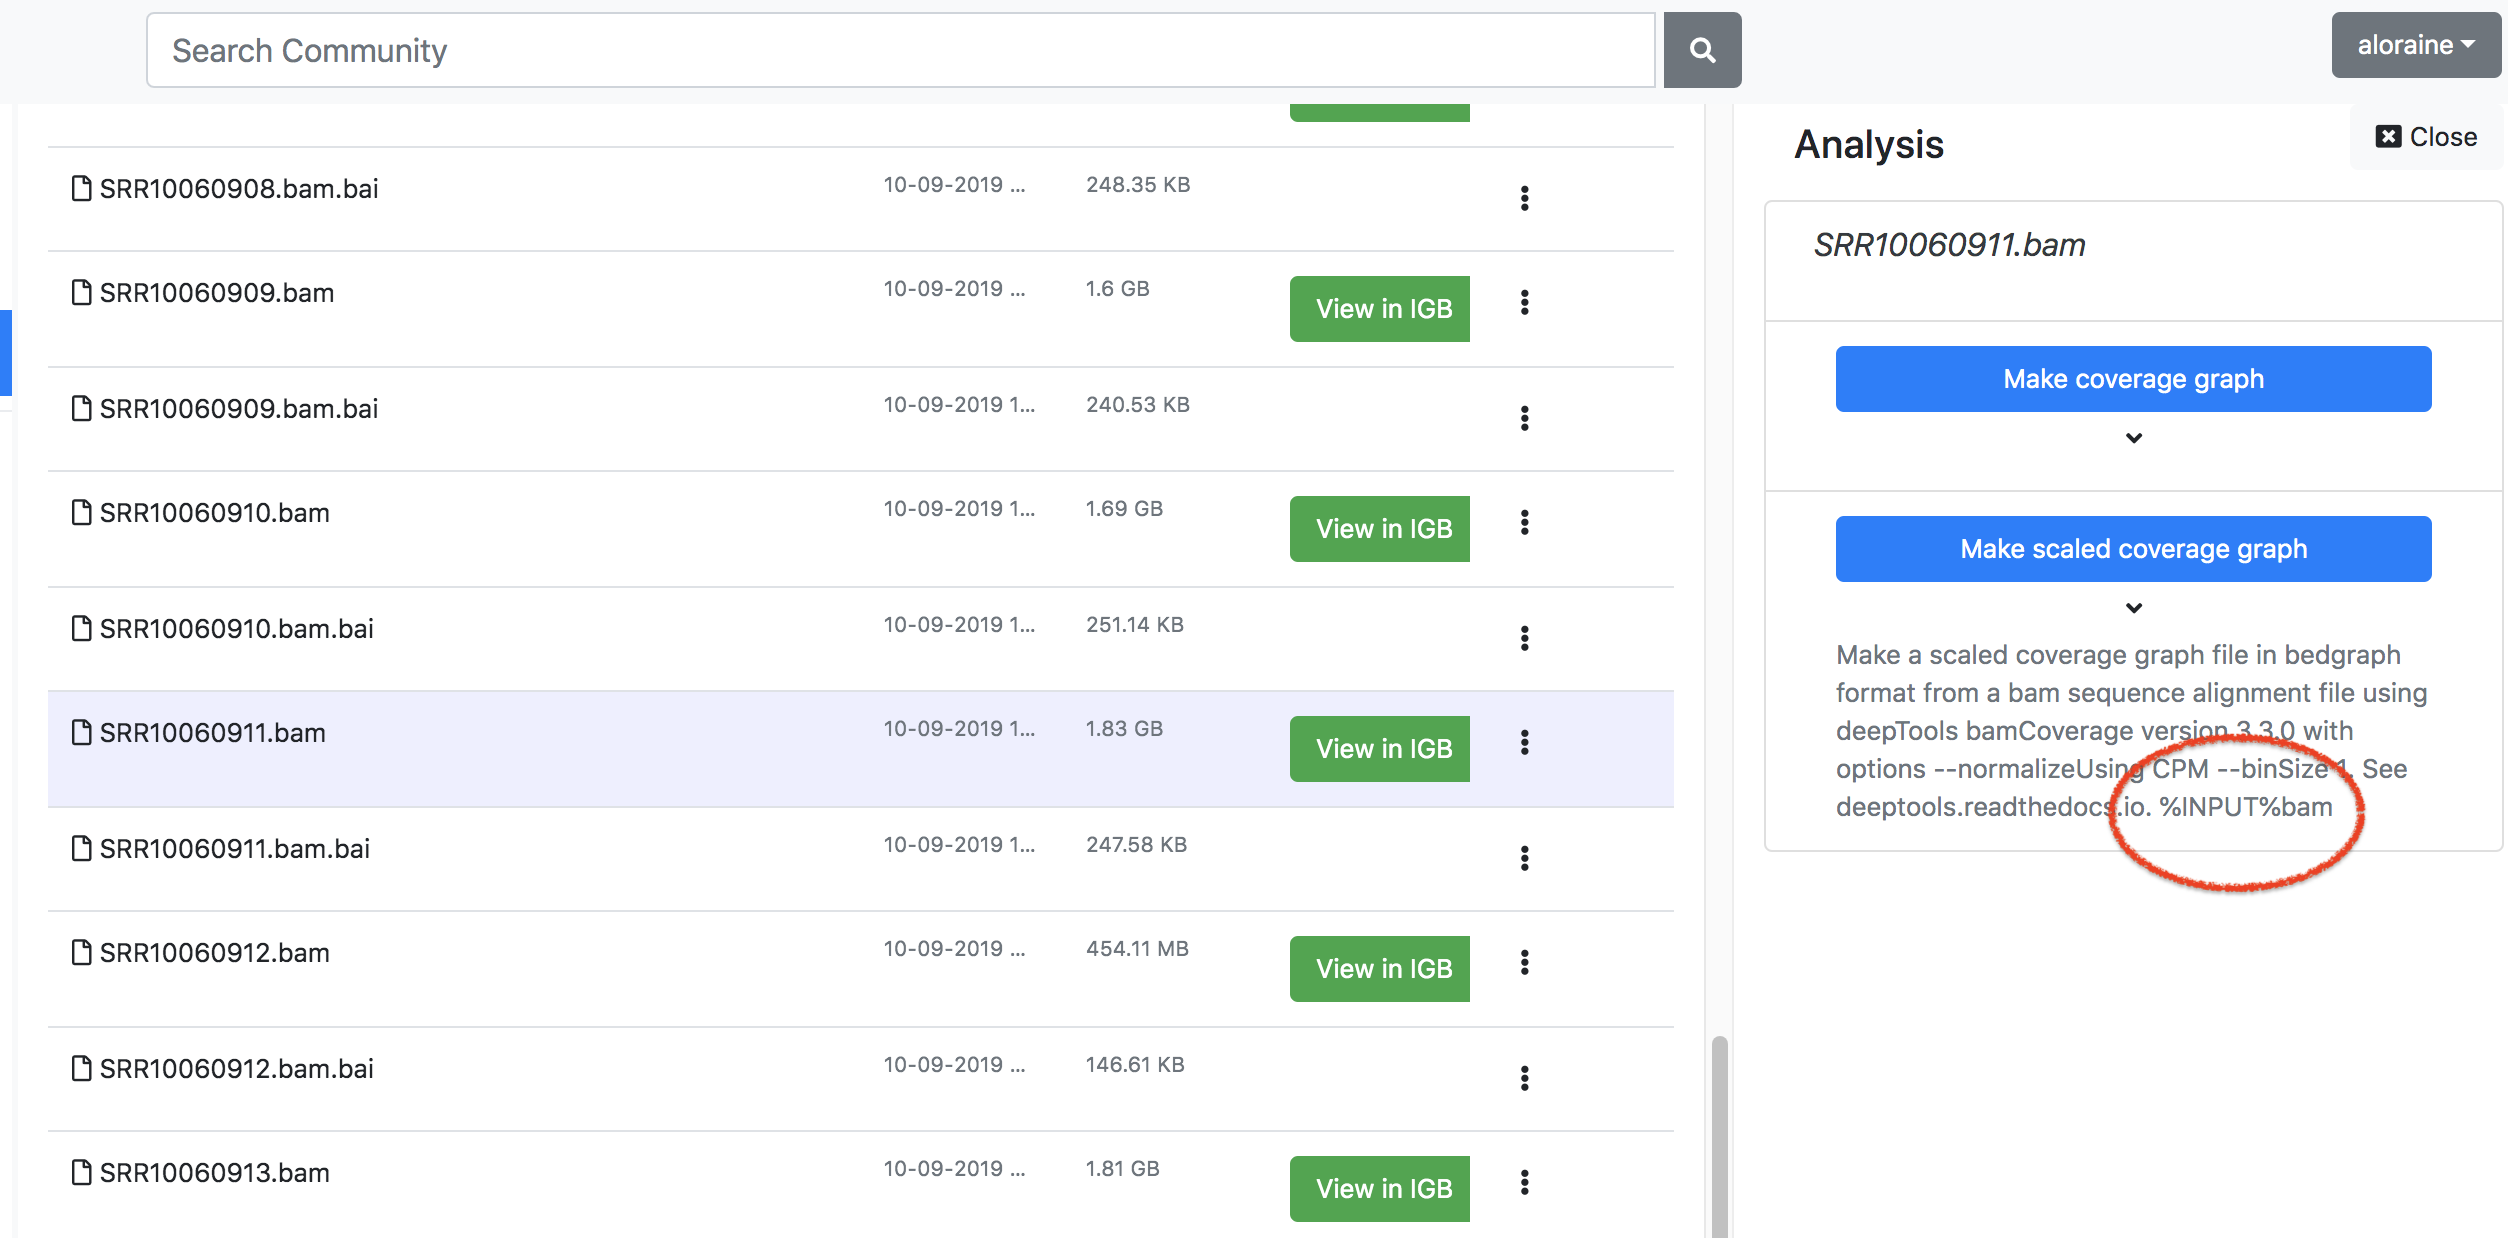The height and width of the screenshot is (1238, 2508).
Task: Open kebab menu for SRR10060908.bam.bai
Action: tap(1524, 198)
